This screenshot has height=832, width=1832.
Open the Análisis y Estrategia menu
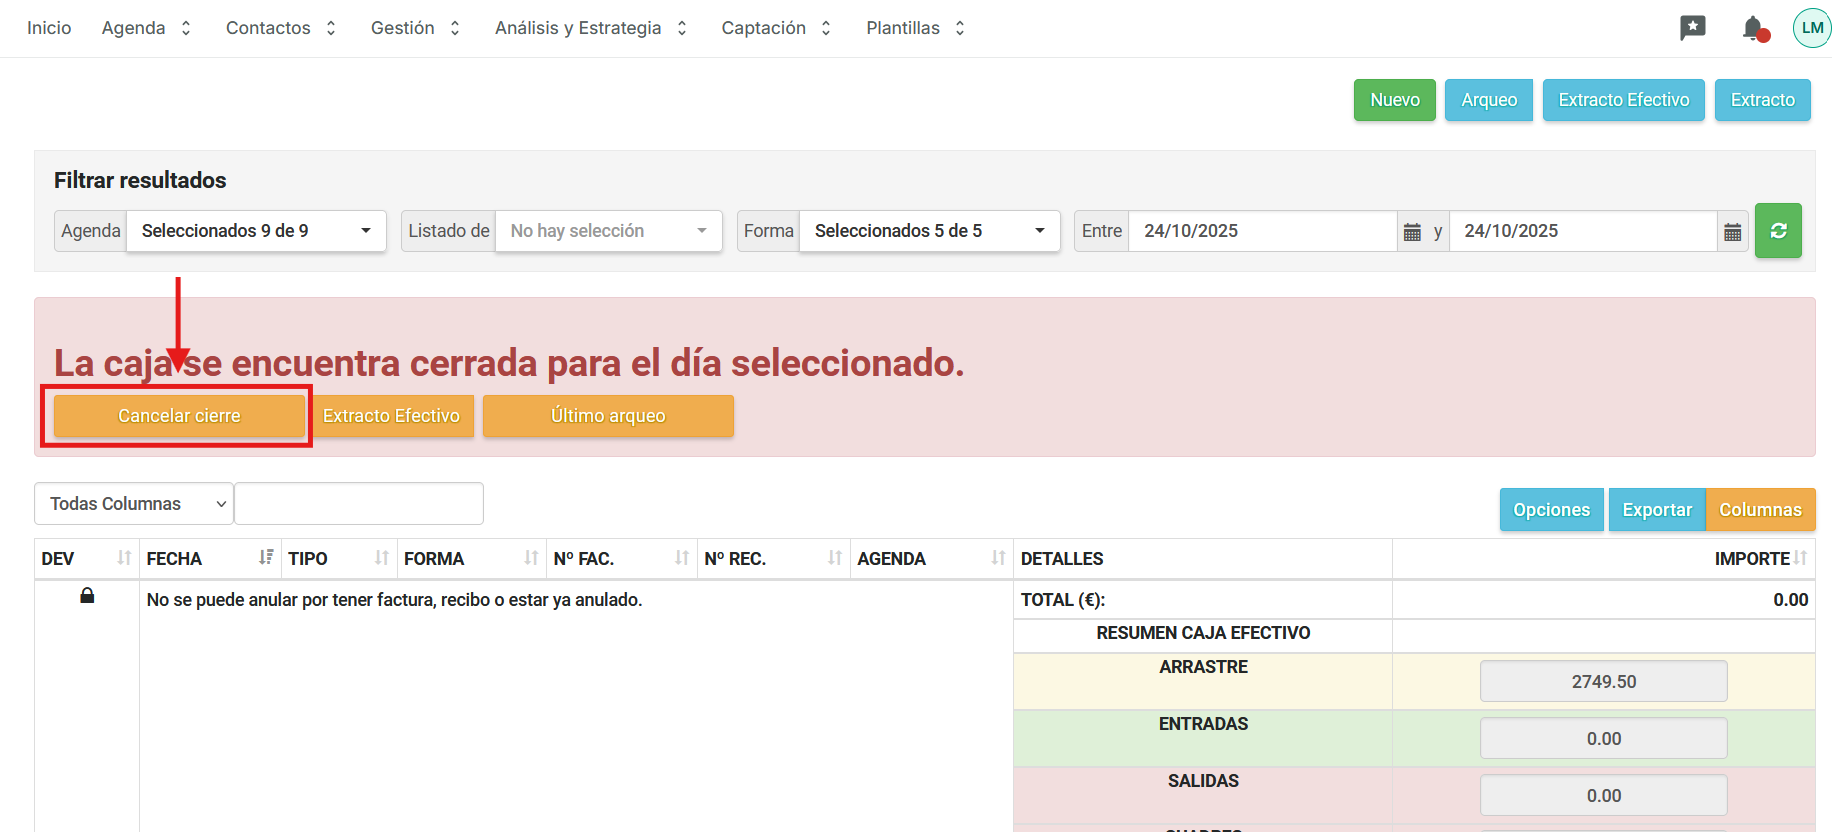pos(590,28)
